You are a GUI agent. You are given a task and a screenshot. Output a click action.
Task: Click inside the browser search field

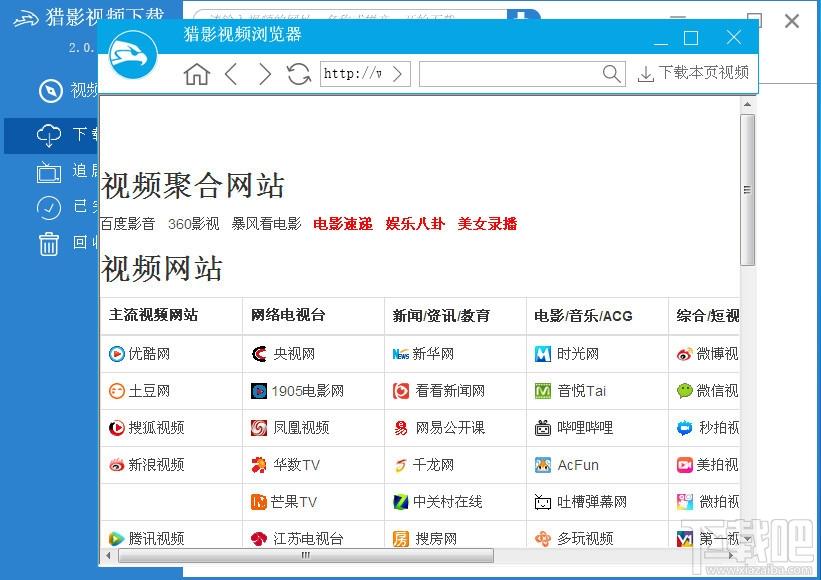[511, 74]
